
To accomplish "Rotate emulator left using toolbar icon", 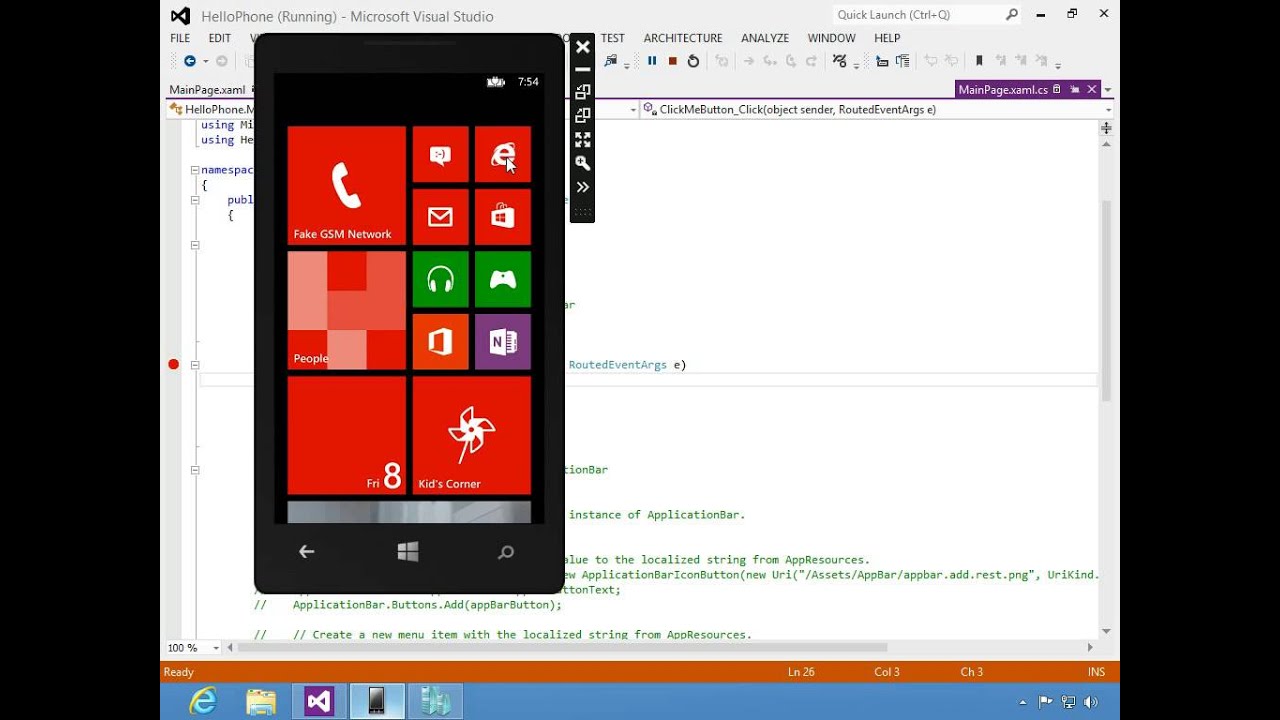I will (583, 92).
